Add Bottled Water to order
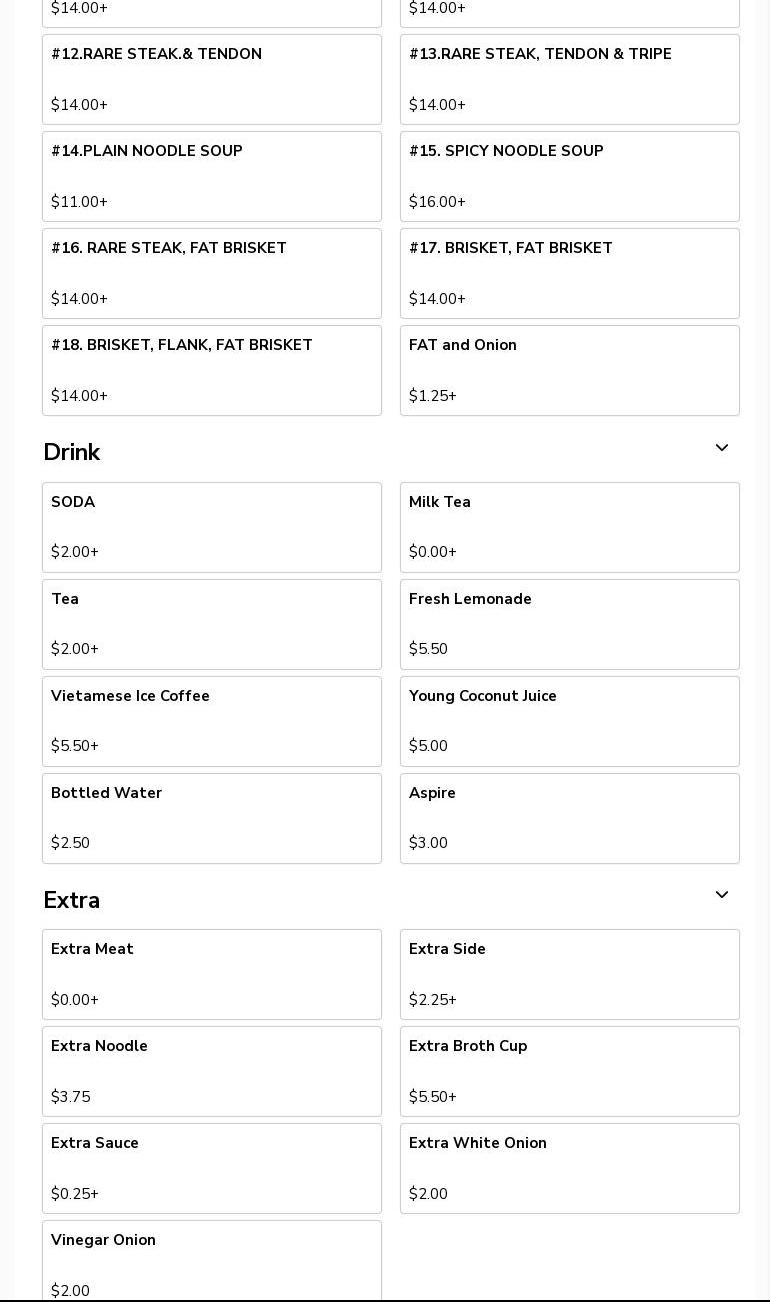The width and height of the screenshot is (770, 1302). click(212, 818)
